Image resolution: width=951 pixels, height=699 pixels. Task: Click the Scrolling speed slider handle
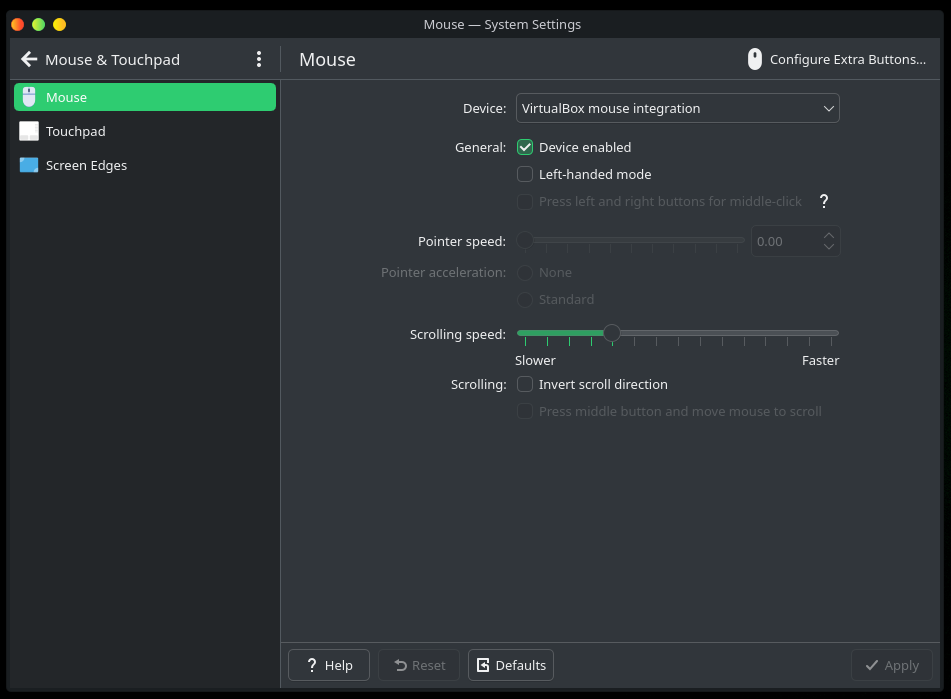point(612,333)
